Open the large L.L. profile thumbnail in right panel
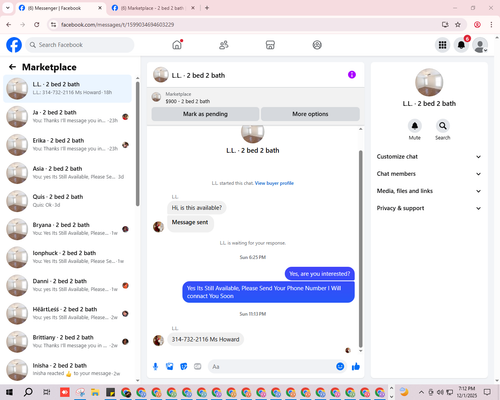The height and width of the screenshot is (400, 500). coord(429,82)
